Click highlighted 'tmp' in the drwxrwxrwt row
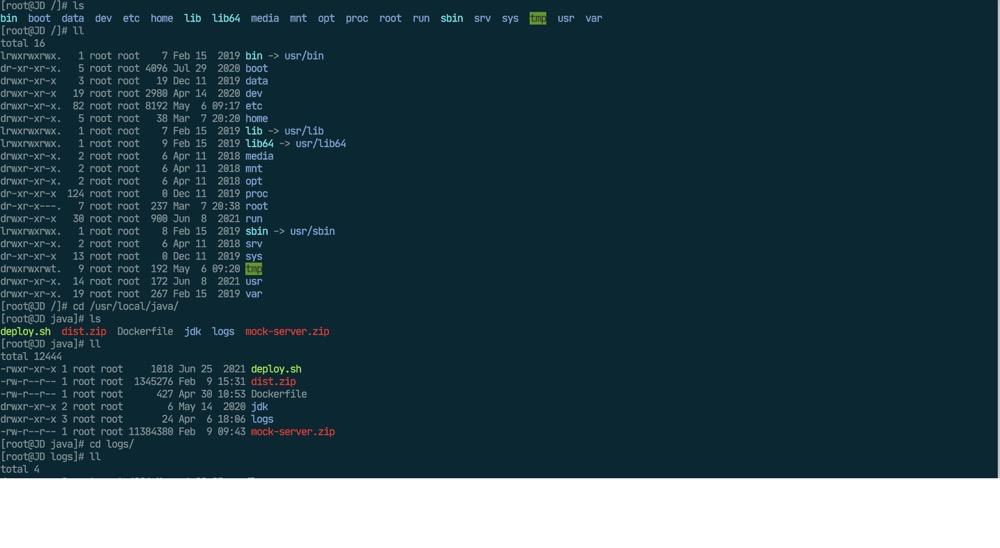1000x548 pixels. 254,269
